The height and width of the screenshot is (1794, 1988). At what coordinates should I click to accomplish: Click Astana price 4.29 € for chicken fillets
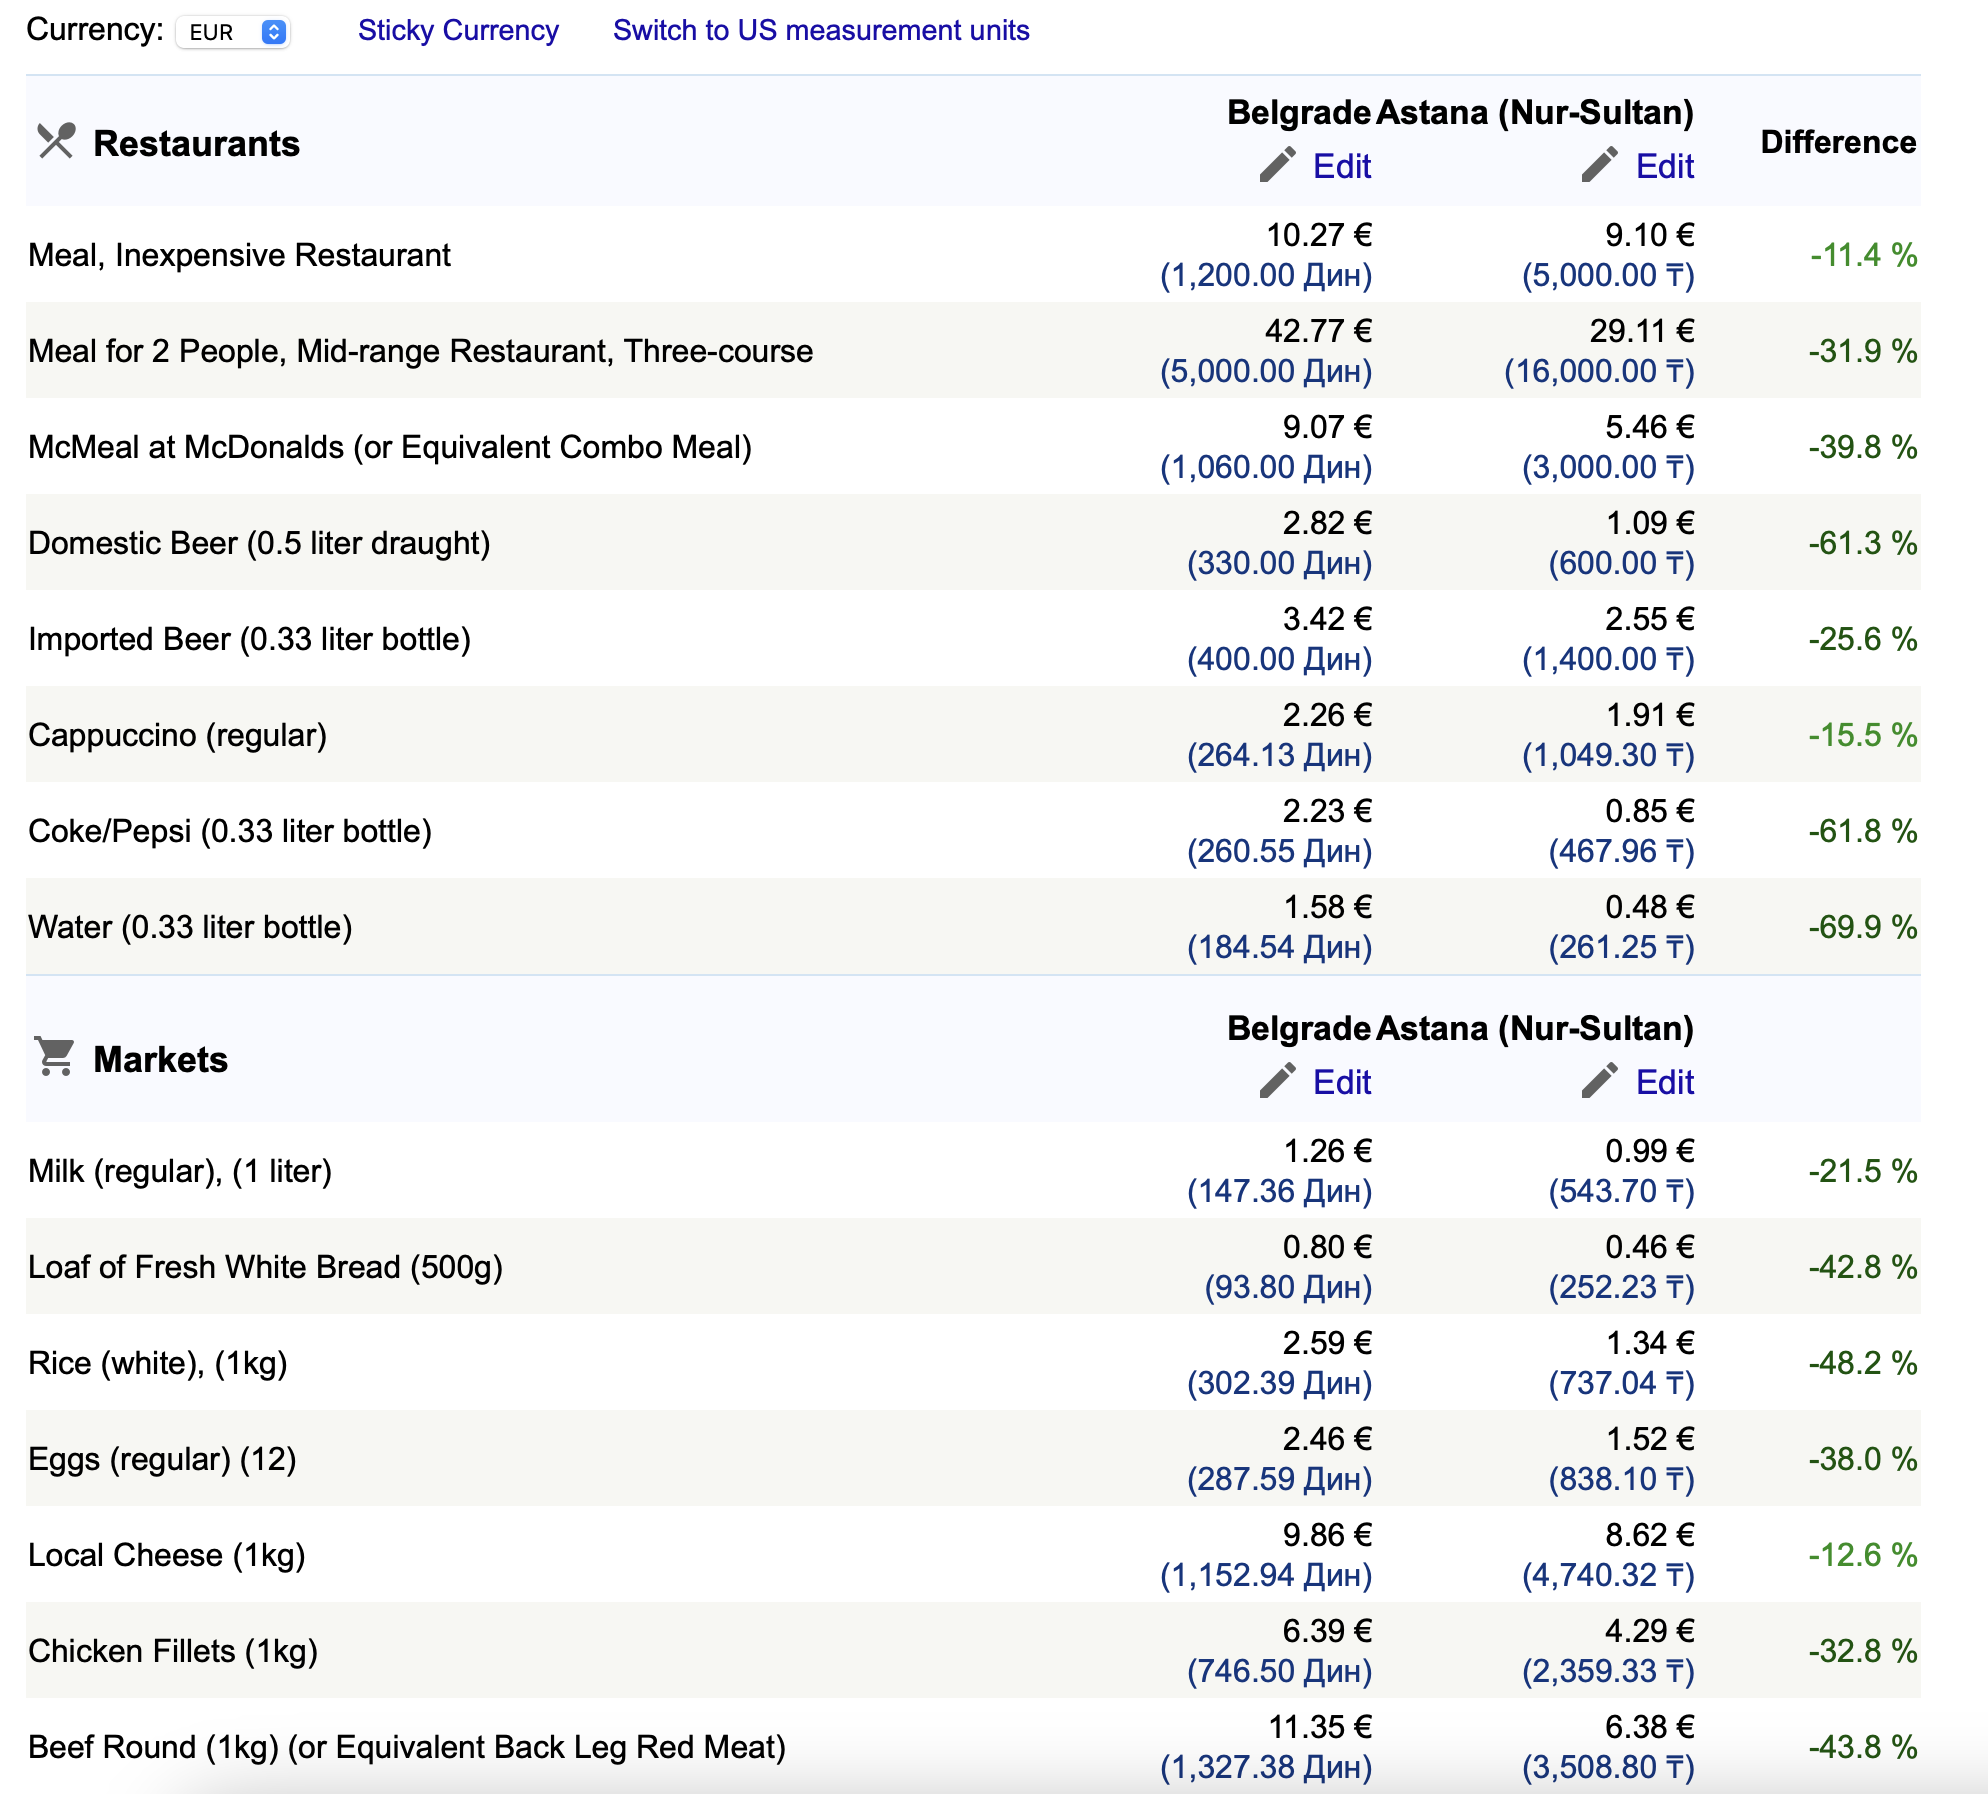(1650, 1631)
